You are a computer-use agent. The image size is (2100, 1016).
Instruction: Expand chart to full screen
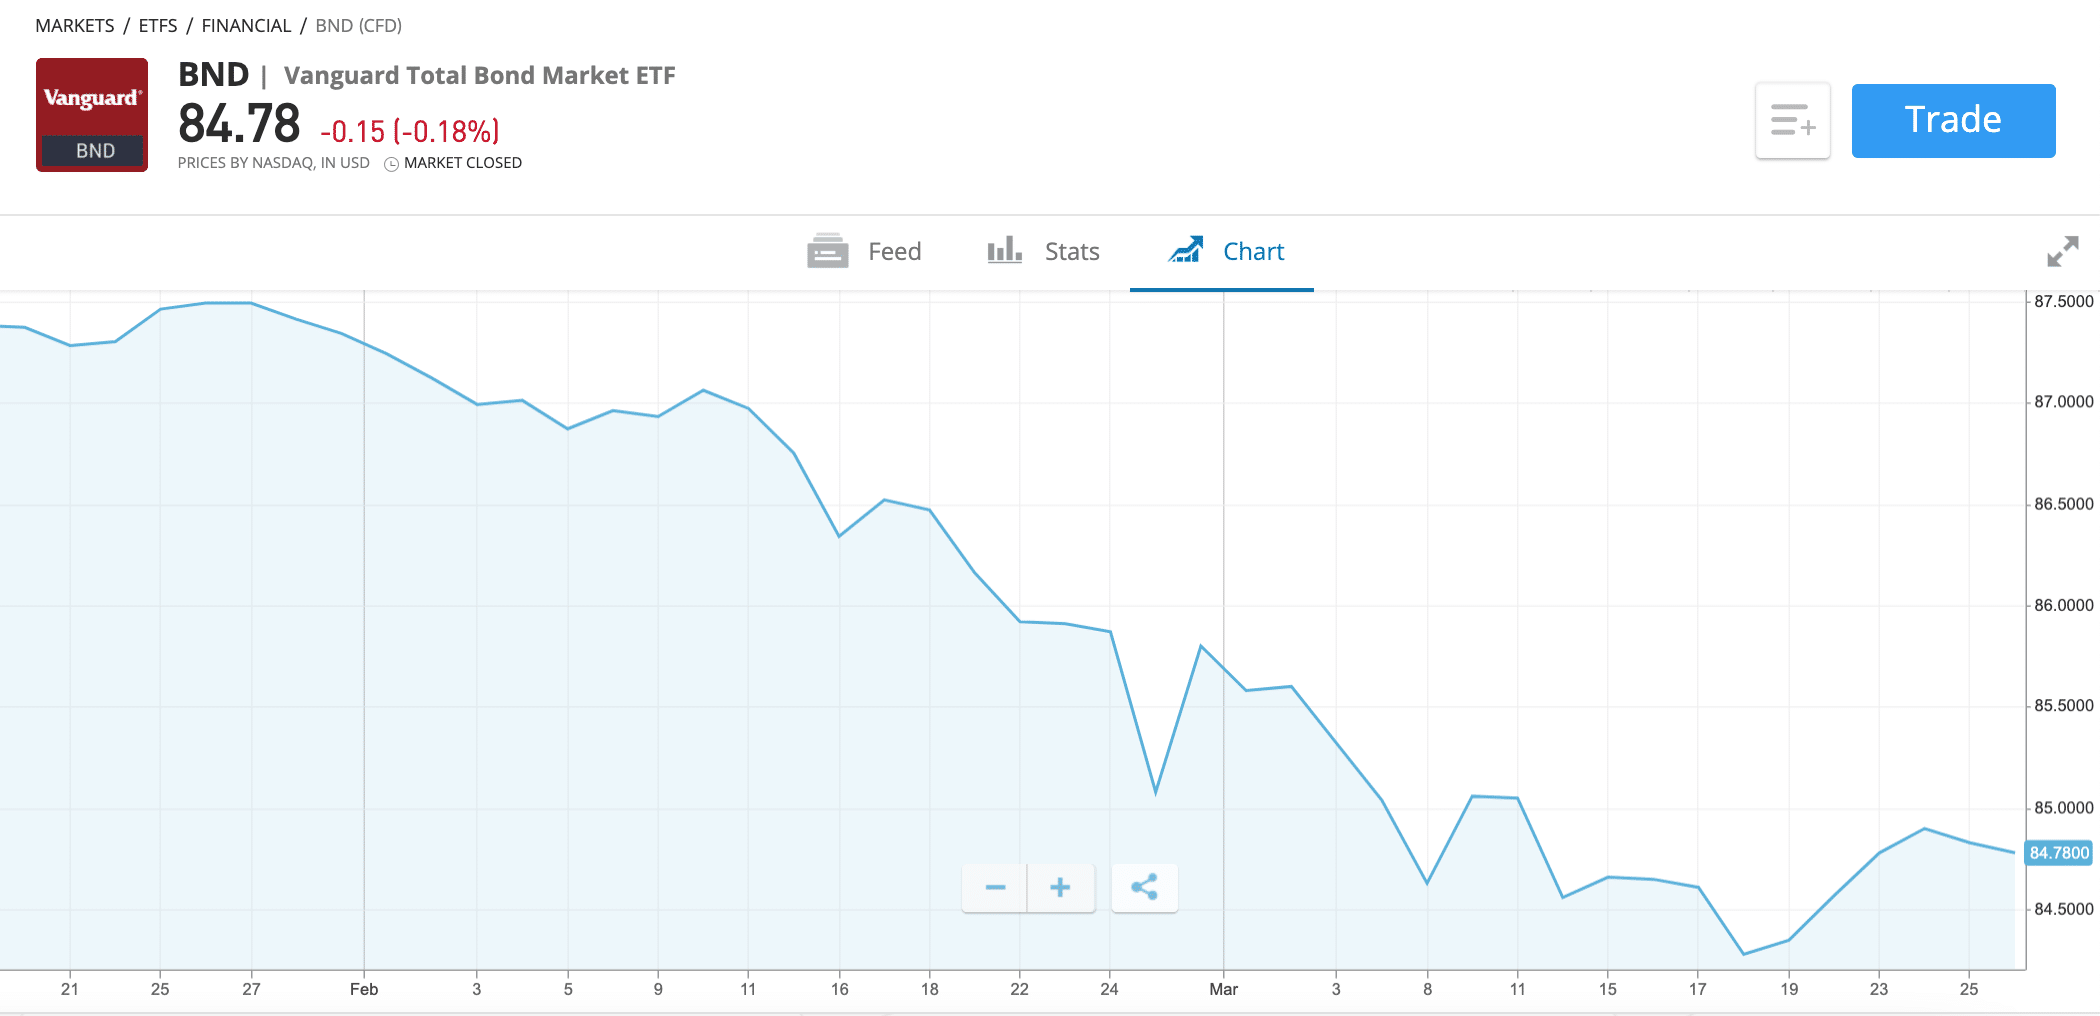click(x=2062, y=251)
